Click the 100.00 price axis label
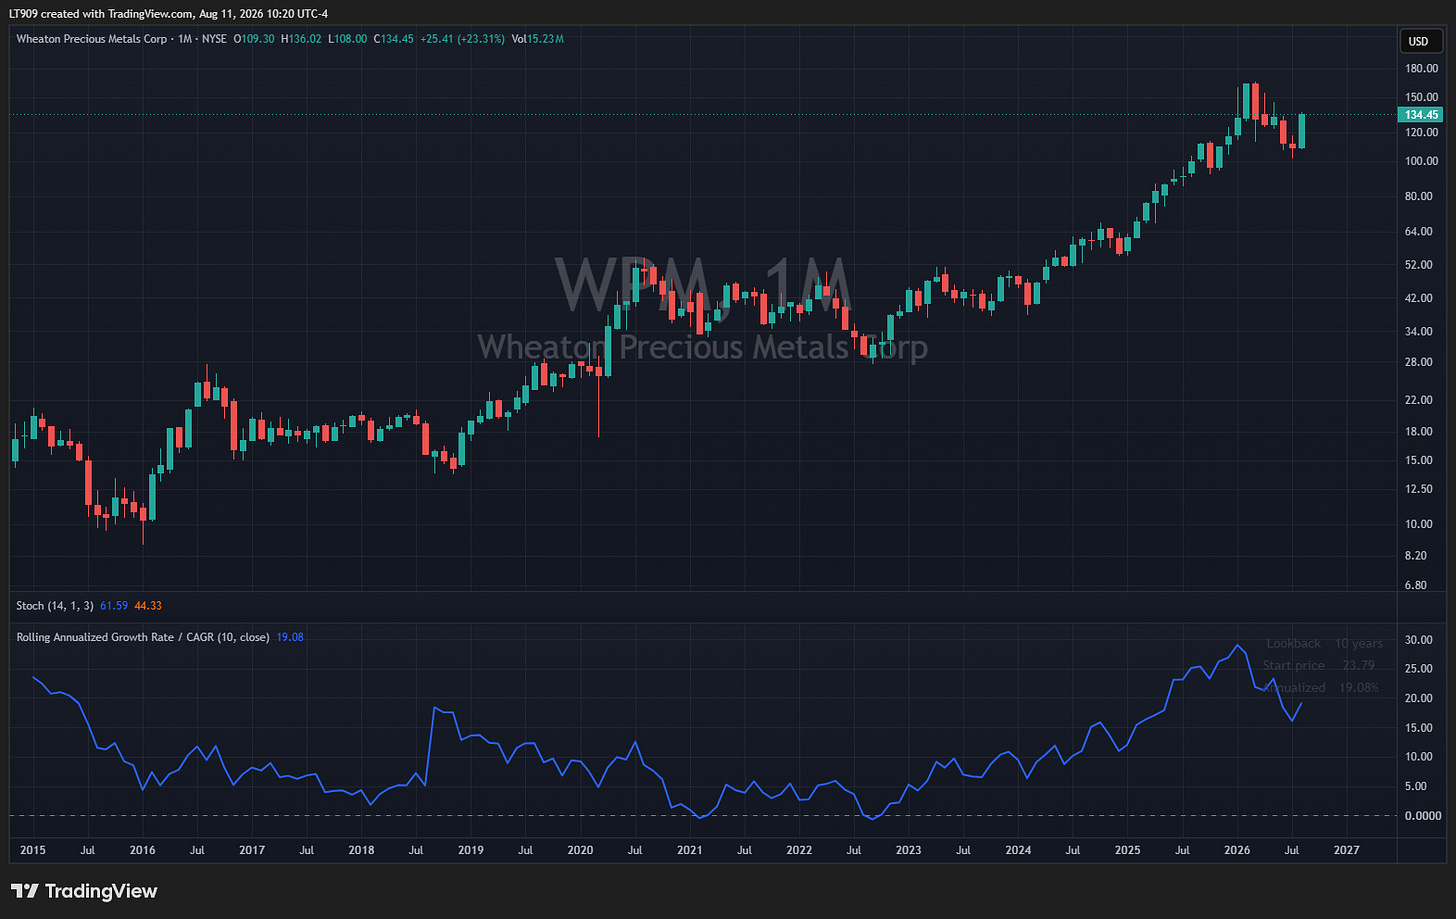The height and width of the screenshot is (919, 1456). (x=1421, y=161)
